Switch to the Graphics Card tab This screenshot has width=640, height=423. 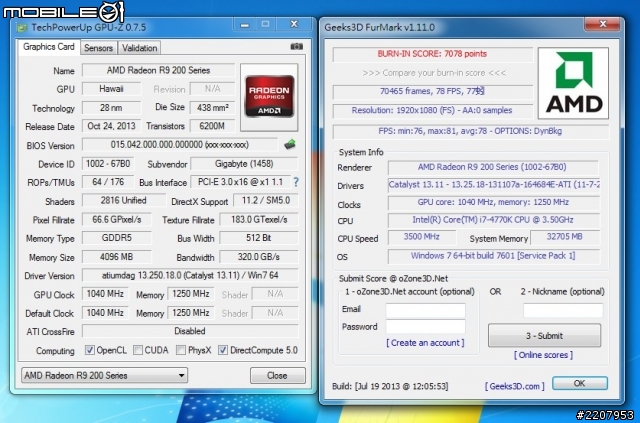click(x=49, y=47)
